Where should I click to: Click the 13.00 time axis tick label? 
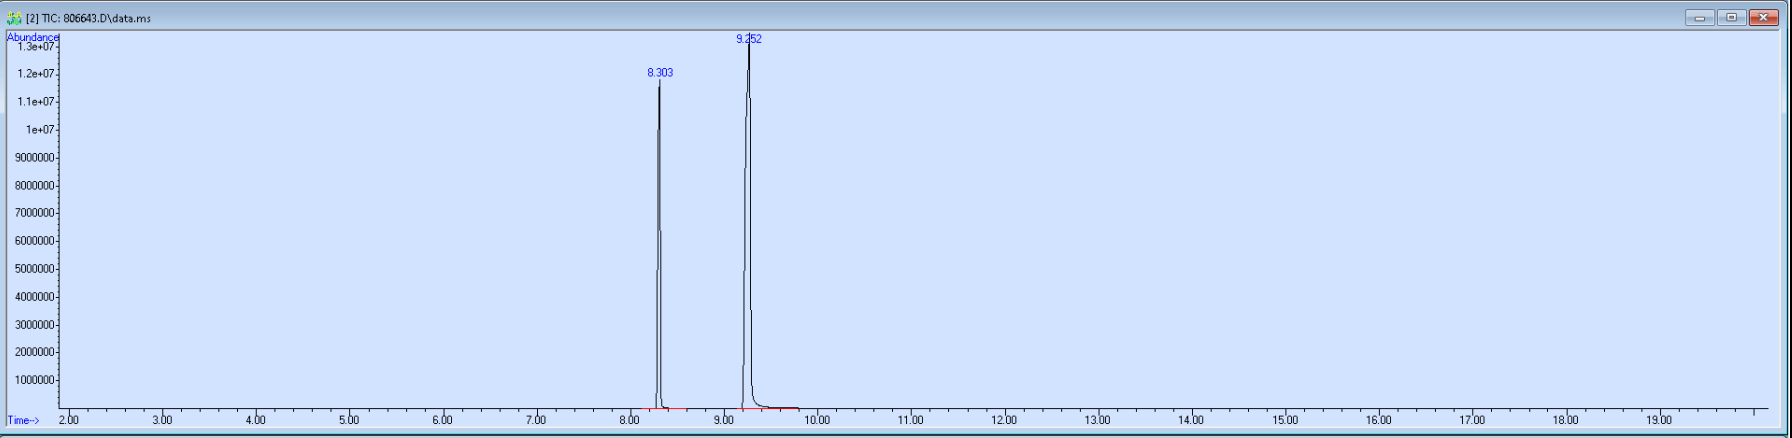1098,421
